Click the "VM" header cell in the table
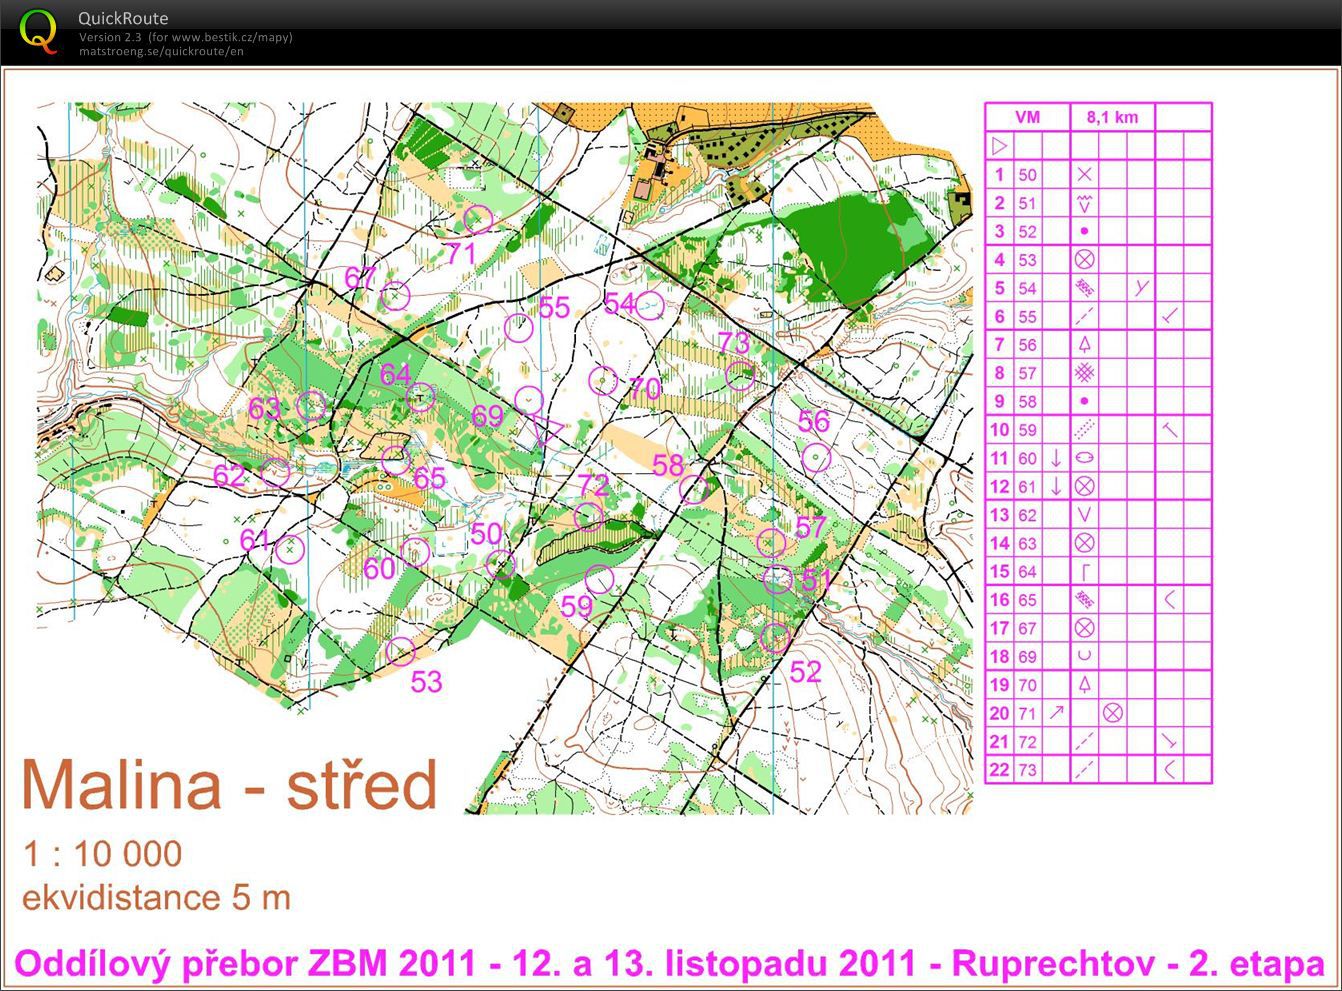Image resolution: width=1342 pixels, height=991 pixels. tap(1028, 117)
